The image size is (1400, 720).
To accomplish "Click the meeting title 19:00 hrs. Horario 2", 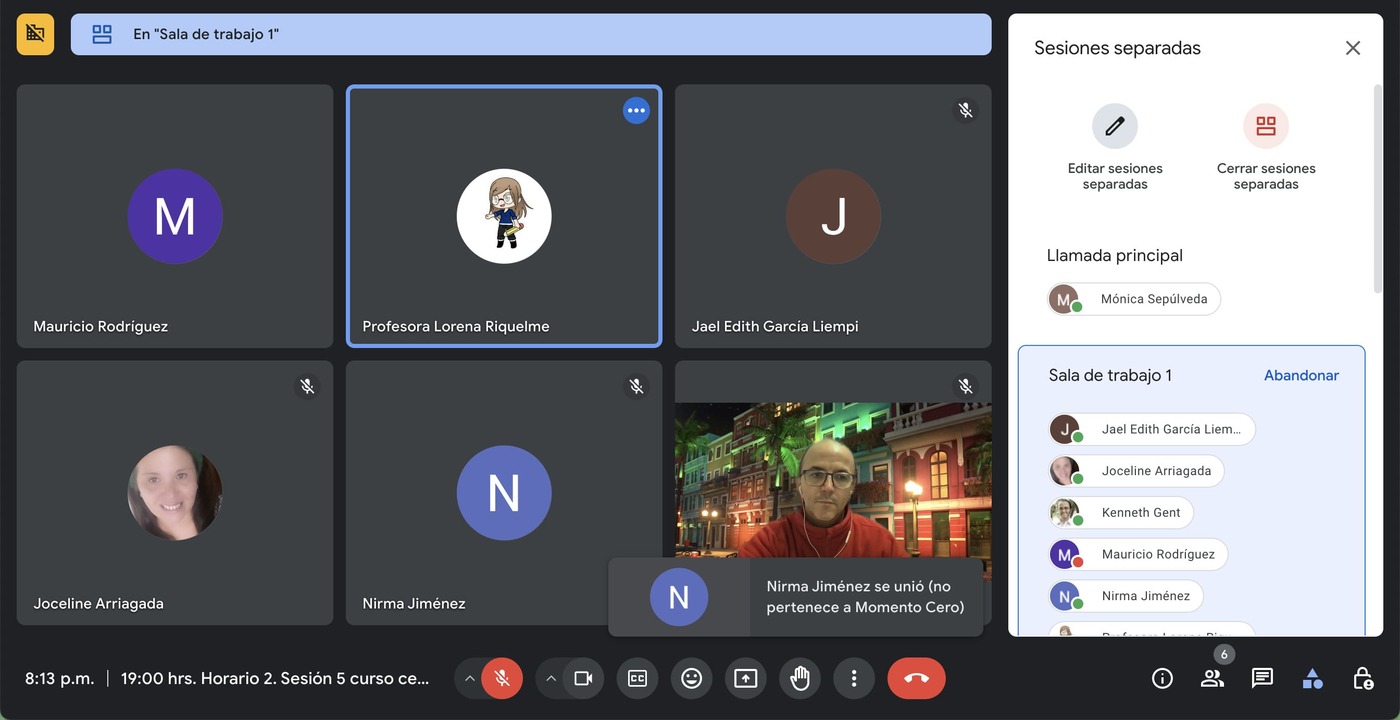I will click(x=275, y=678).
